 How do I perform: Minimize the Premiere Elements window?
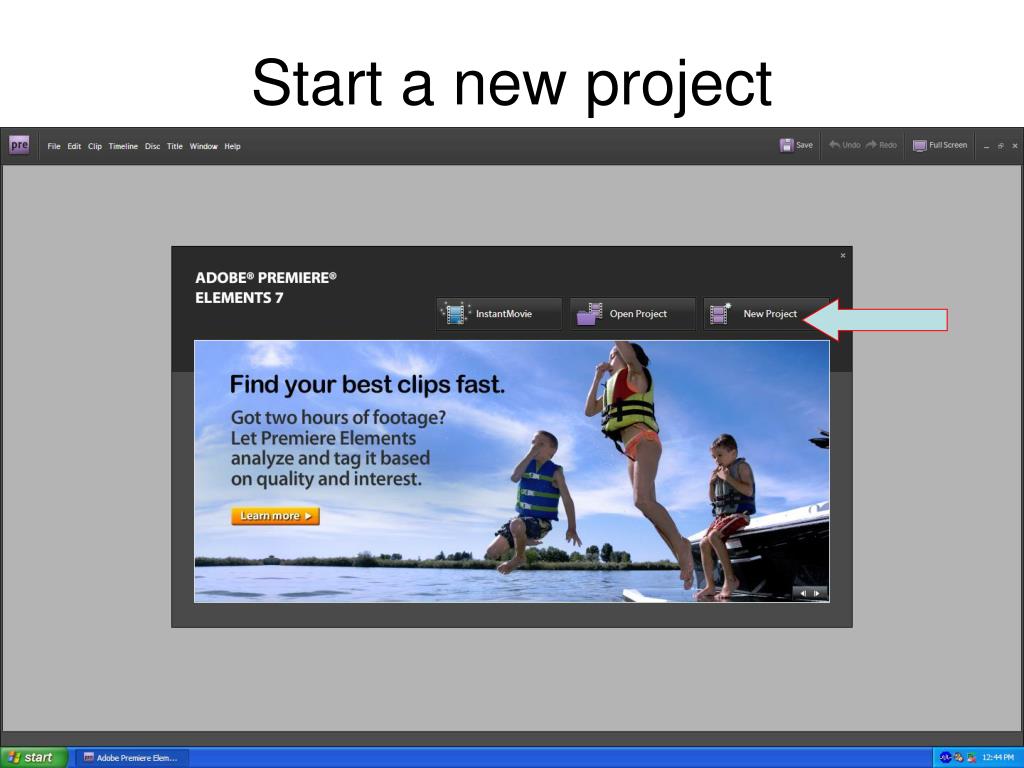pyautogui.click(x=986, y=146)
